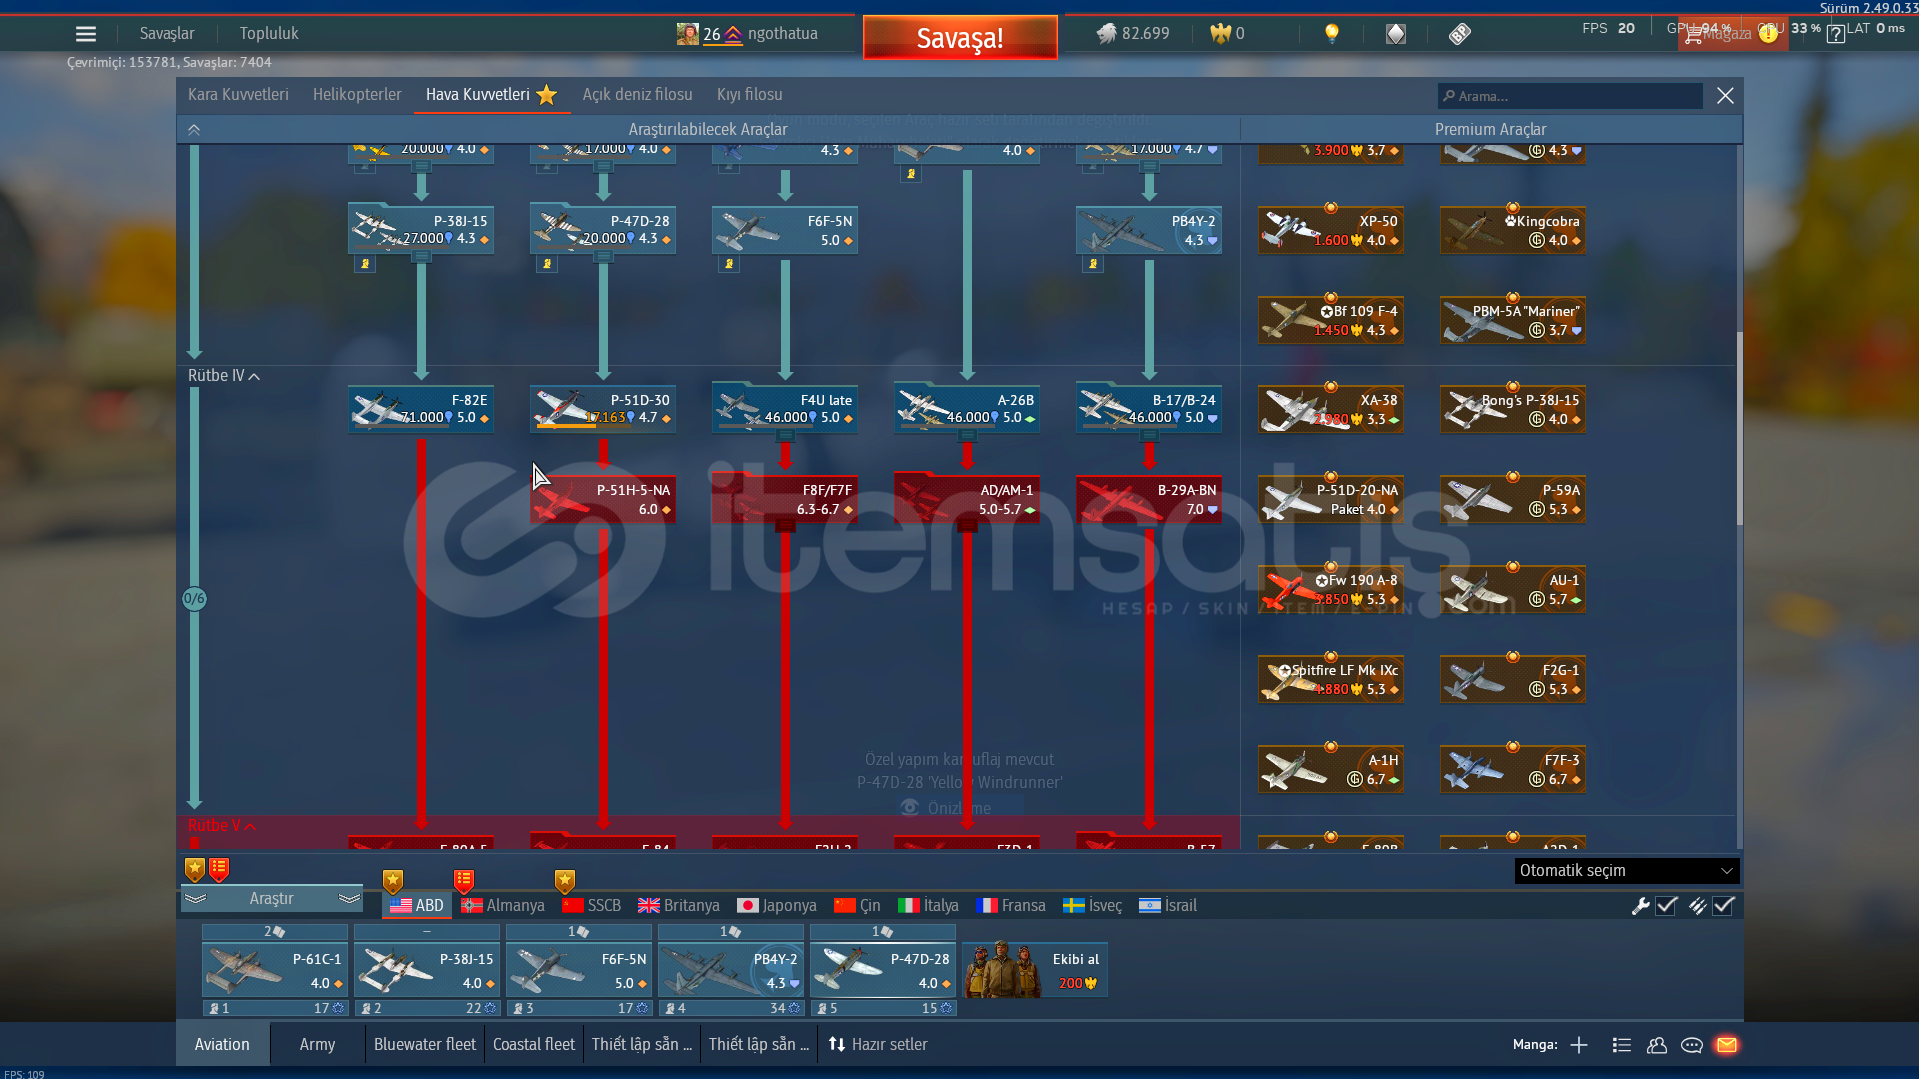Collapse research tree with double chevron
Screen dimensions: 1919x1079
pyautogui.click(x=194, y=130)
